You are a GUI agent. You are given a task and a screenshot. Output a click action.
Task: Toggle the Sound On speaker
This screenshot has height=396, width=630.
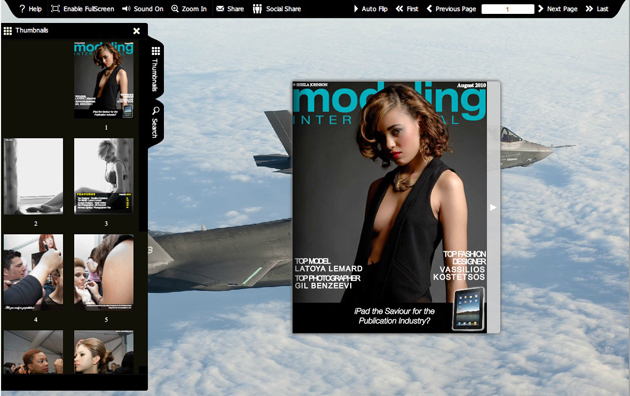tap(126, 8)
